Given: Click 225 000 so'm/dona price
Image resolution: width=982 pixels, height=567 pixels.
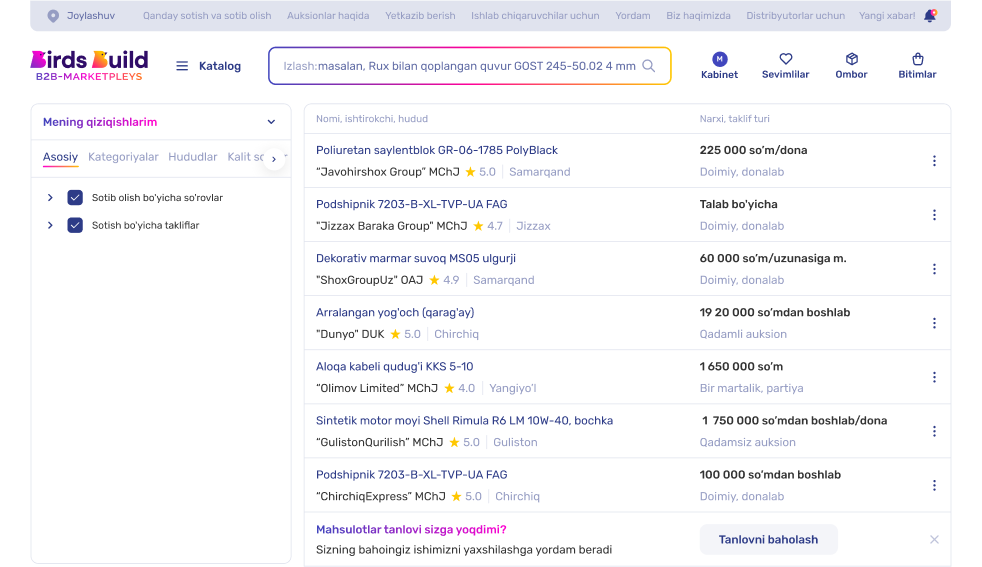Looking at the screenshot, I should click(x=753, y=150).
